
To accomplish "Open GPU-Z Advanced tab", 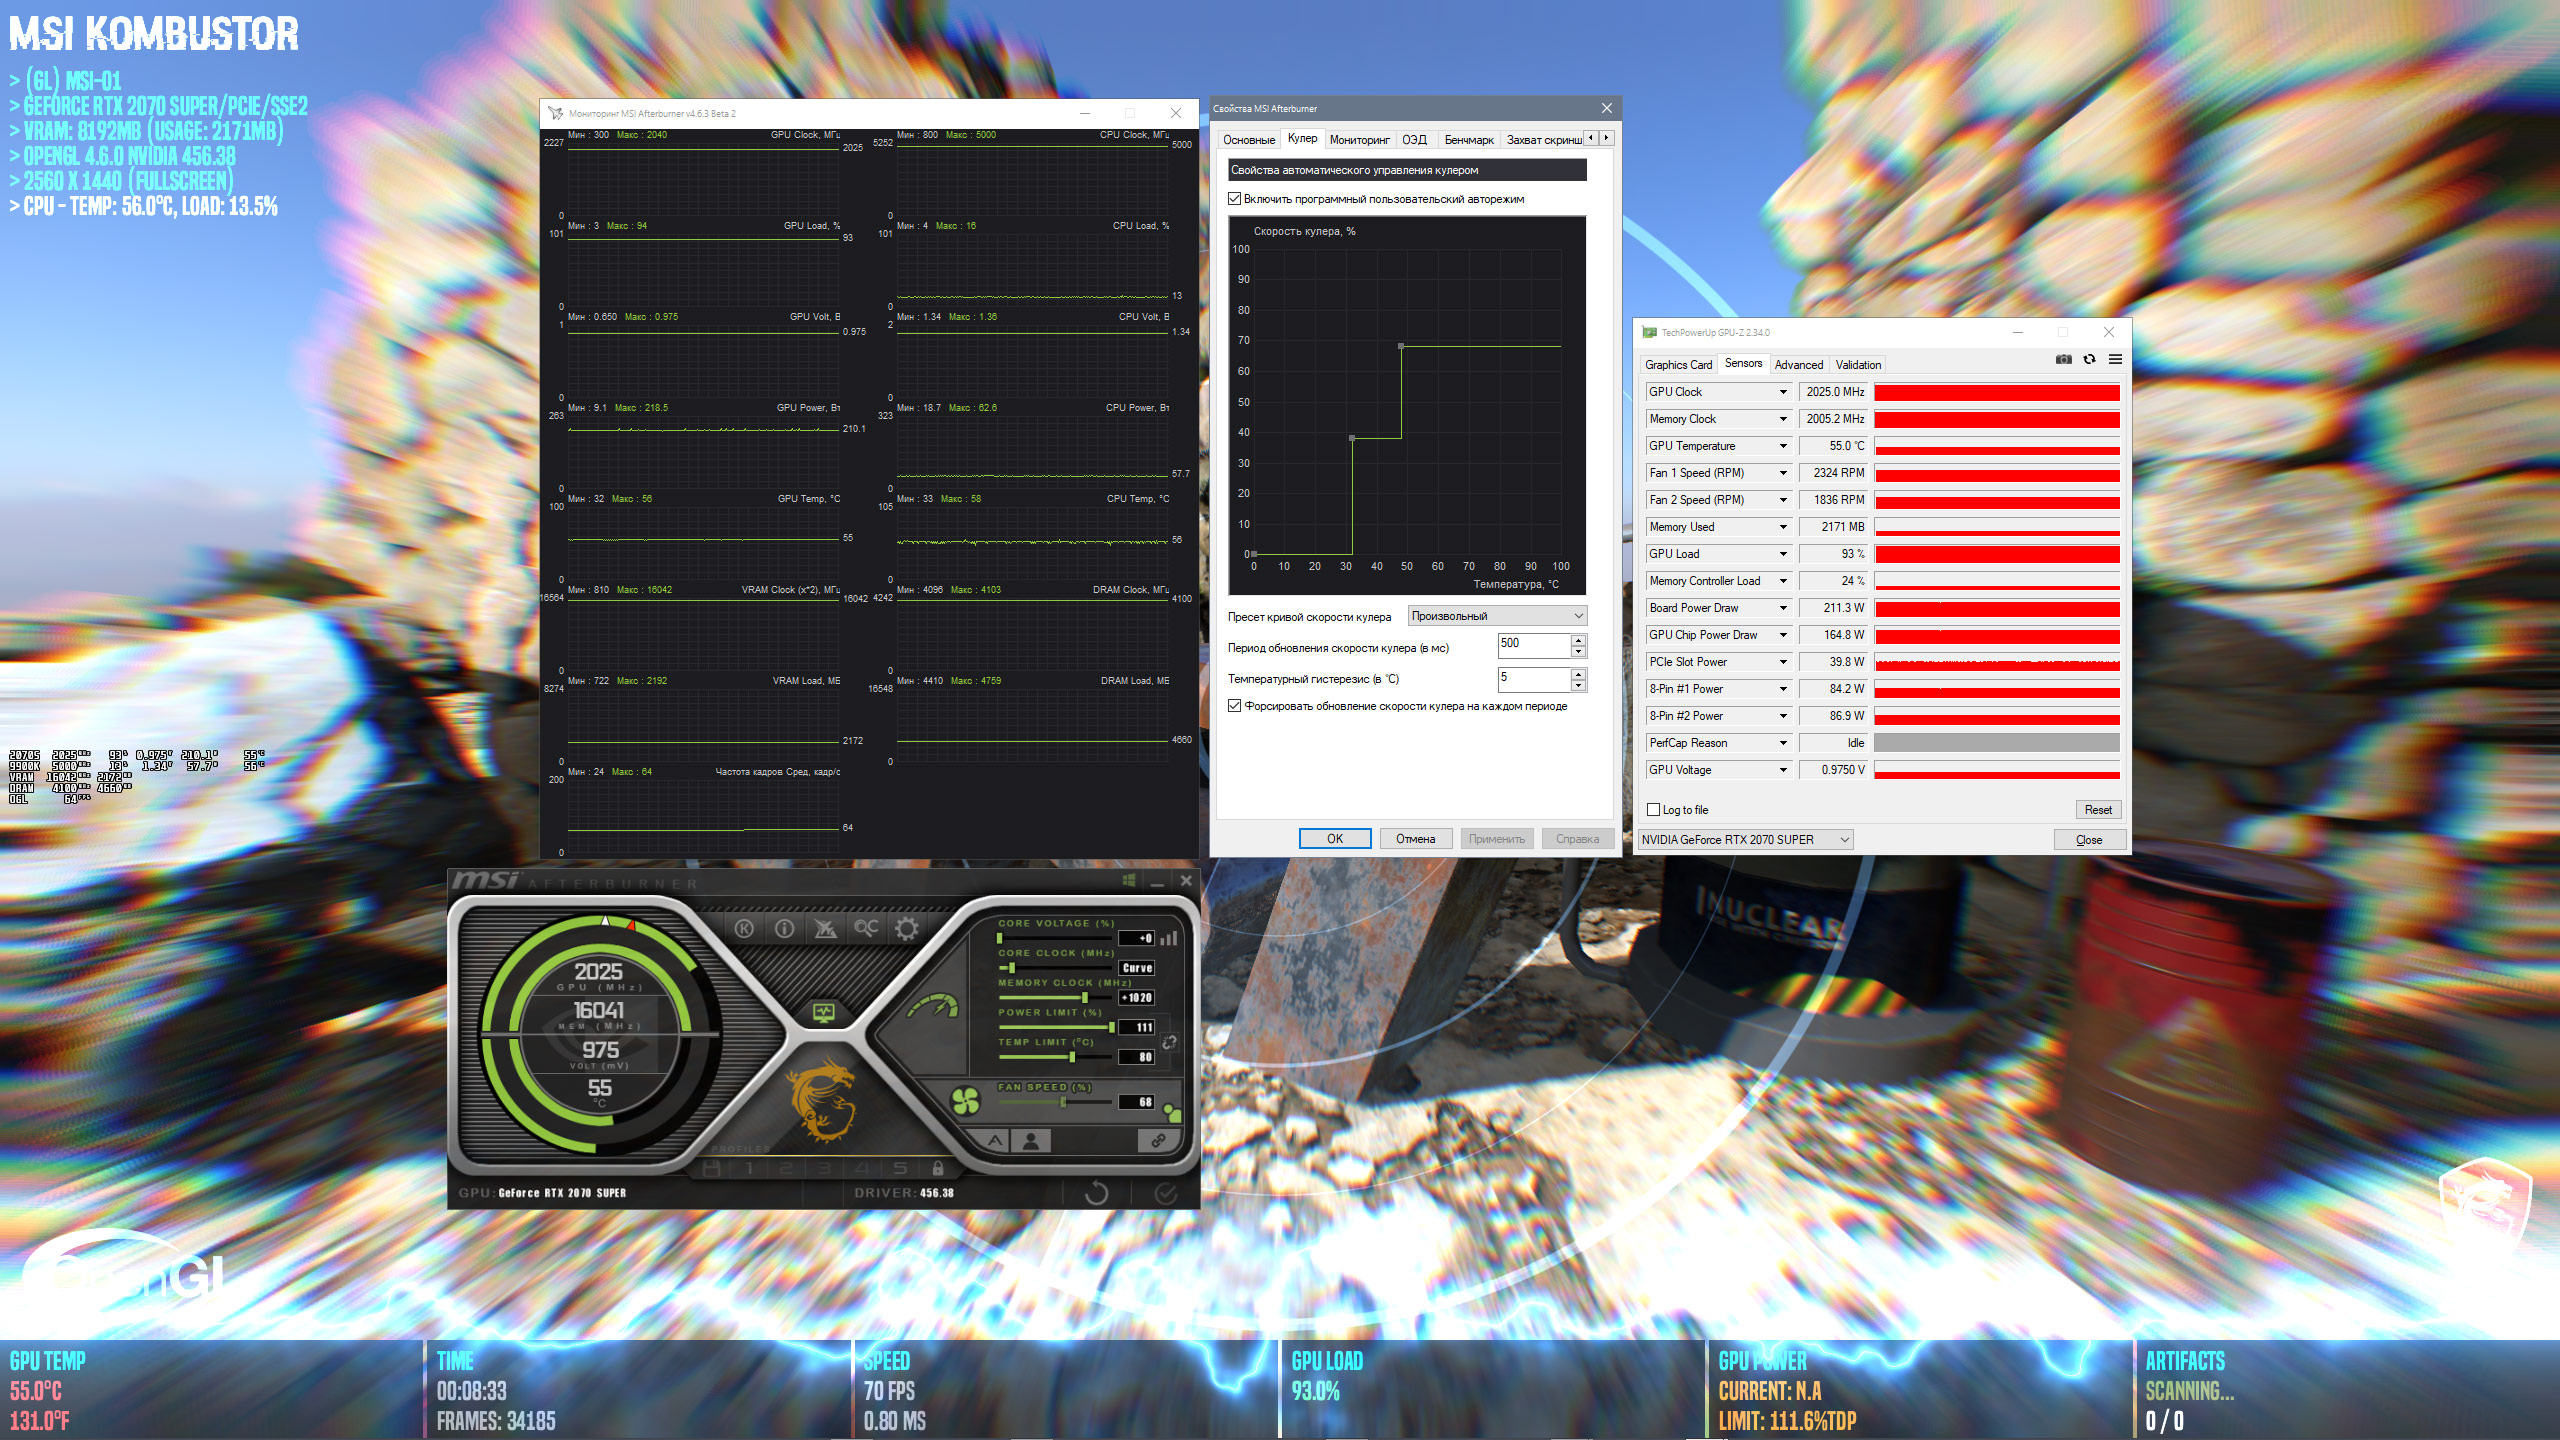I will point(1798,365).
